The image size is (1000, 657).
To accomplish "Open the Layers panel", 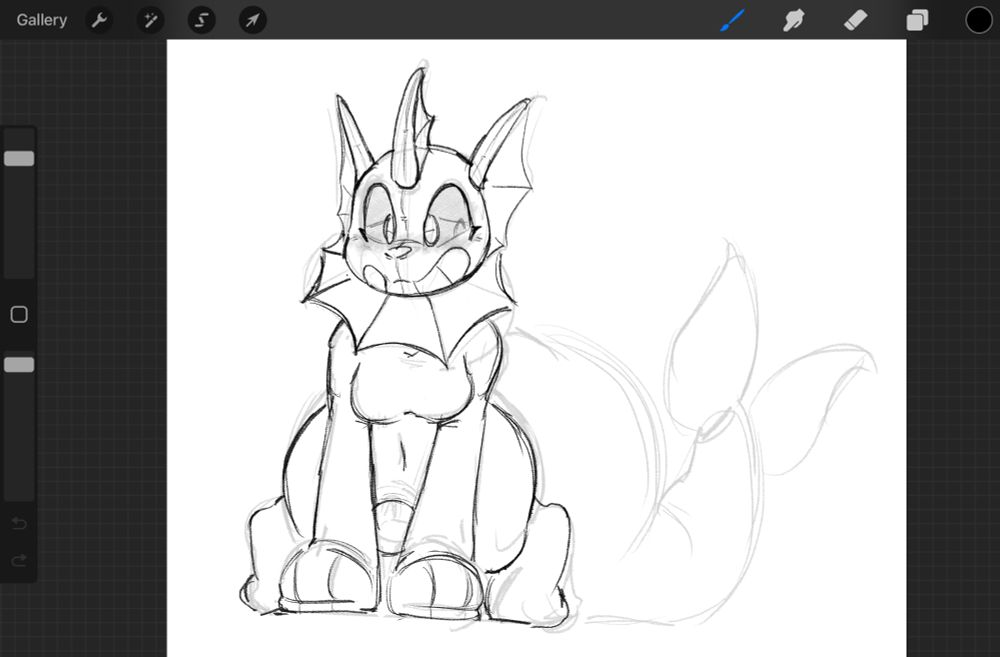I will (x=917, y=20).
